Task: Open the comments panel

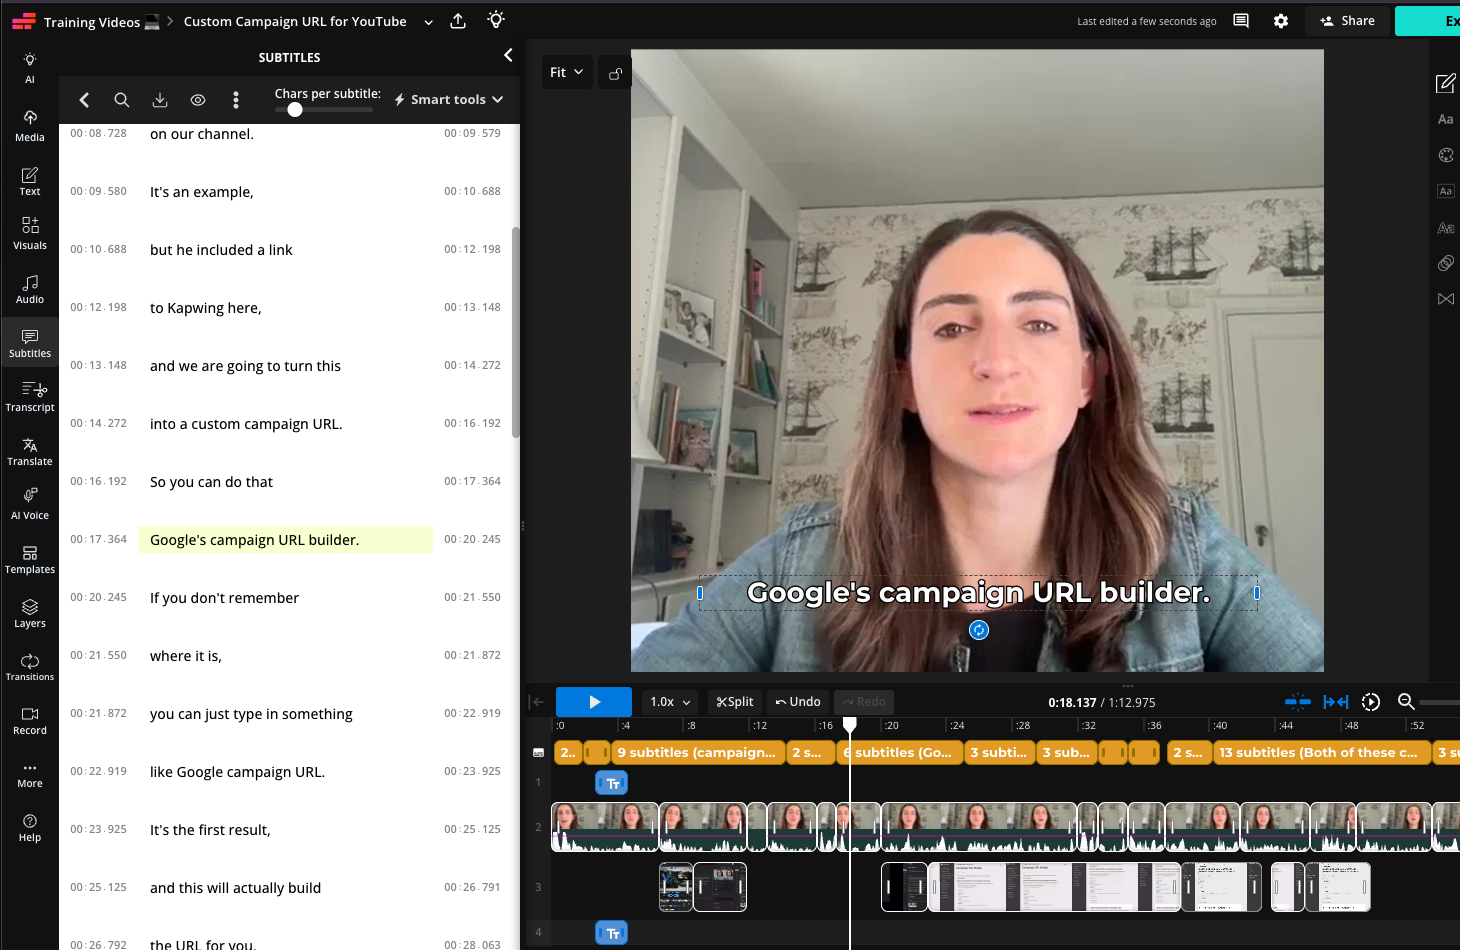Action: point(1241,21)
